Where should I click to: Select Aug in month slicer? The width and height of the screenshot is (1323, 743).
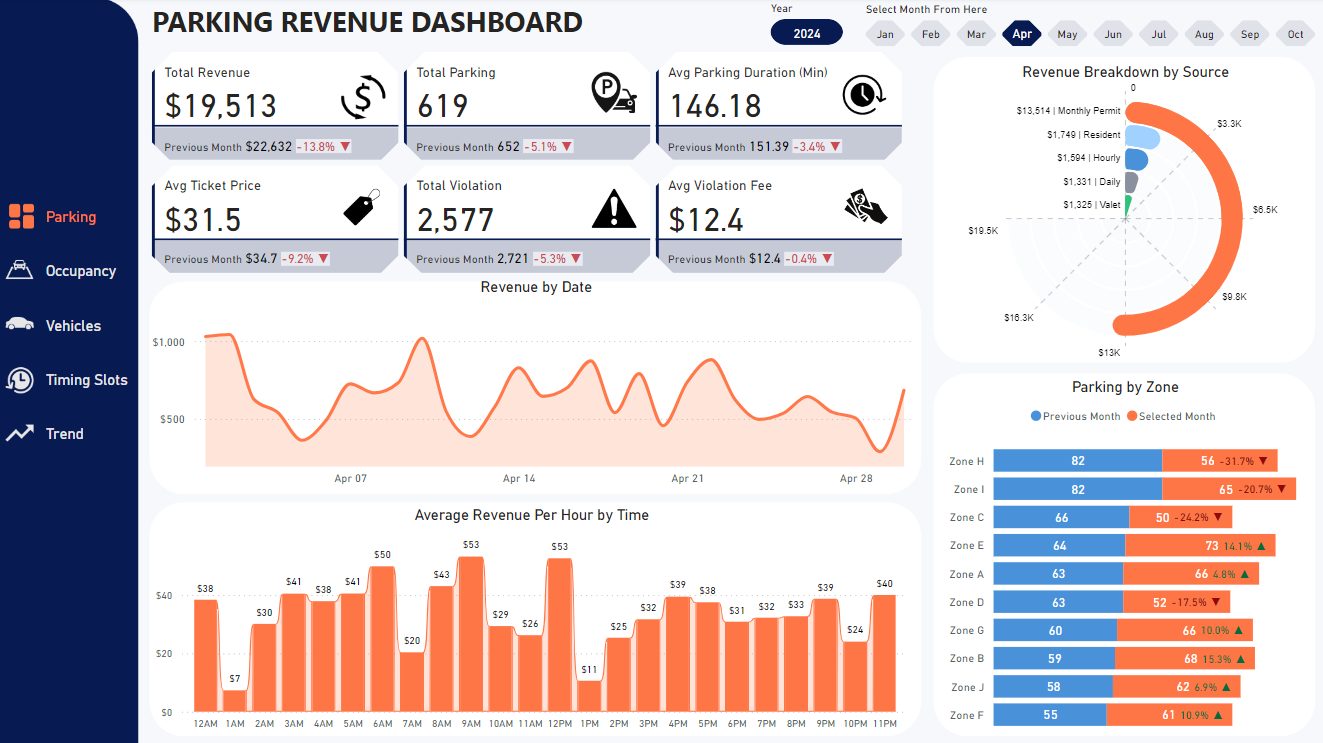click(x=1204, y=34)
